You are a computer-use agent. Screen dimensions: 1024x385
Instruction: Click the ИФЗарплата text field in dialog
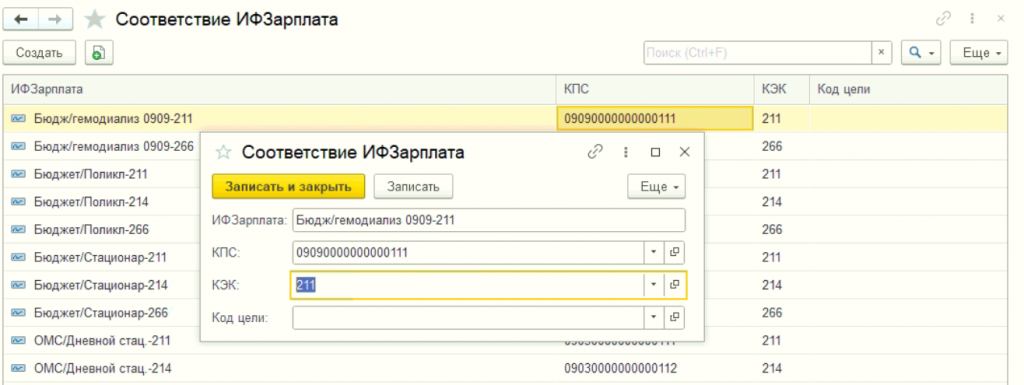coord(489,221)
